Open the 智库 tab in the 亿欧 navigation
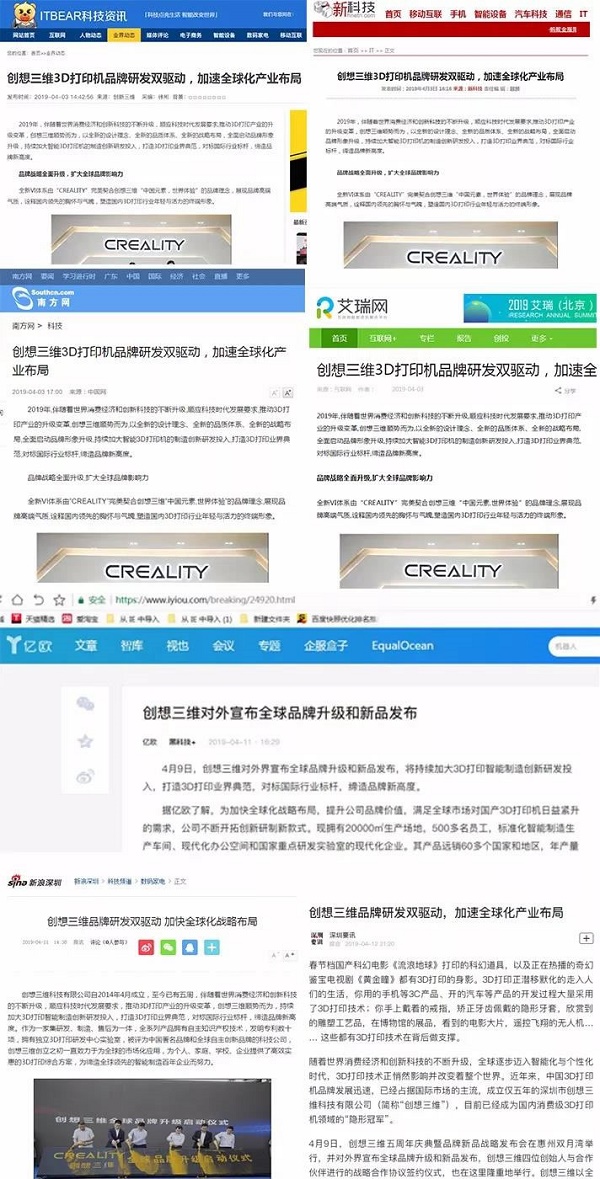This screenshot has width=600, height=1179. pos(132,645)
